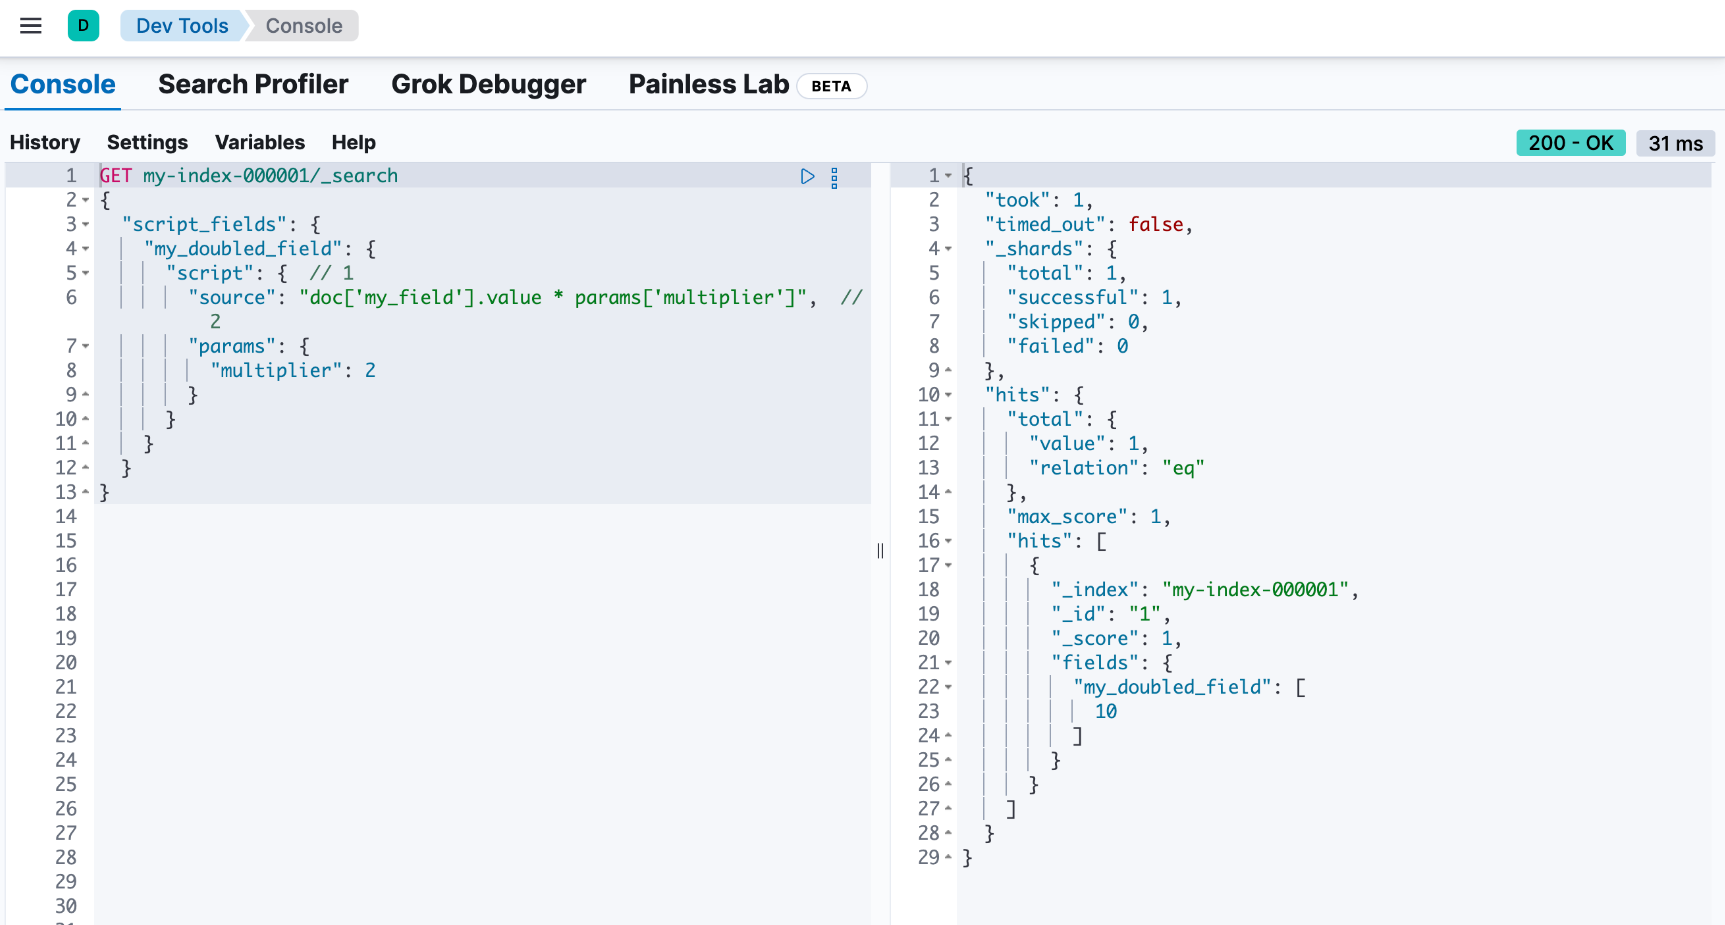Screen dimensions: 1725x925
Task: Click the panel resize divider handle
Action: click(880, 550)
